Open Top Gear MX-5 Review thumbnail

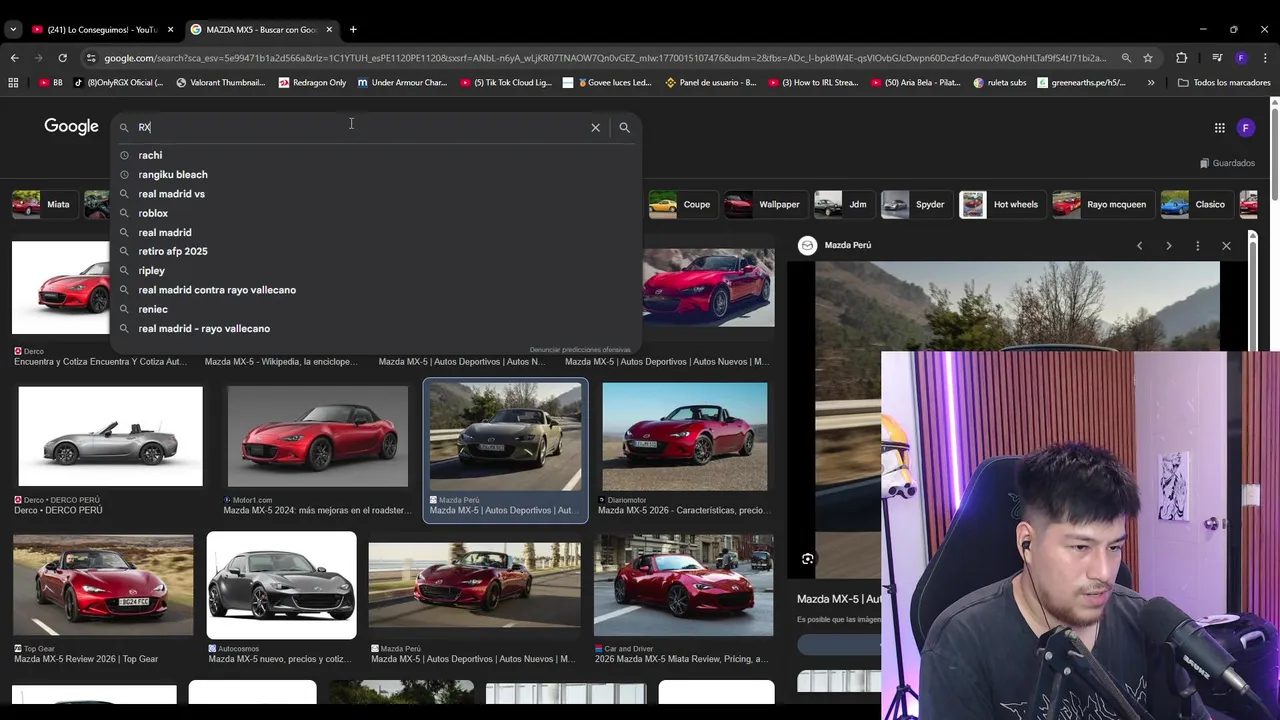(103, 585)
